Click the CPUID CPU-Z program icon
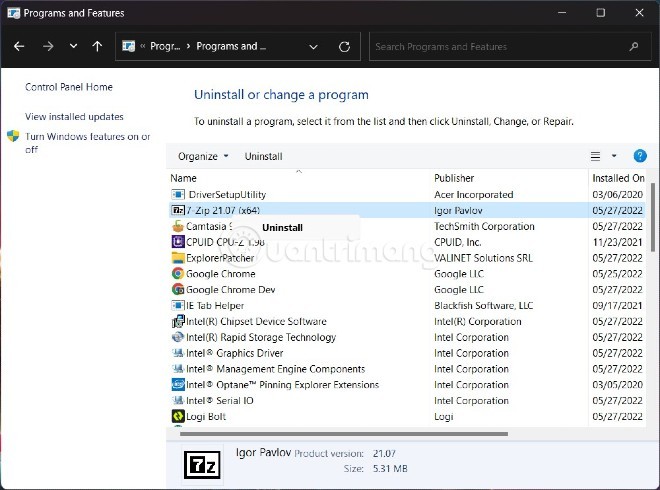Image resolution: width=660 pixels, height=490 pixels. (x=178, y=242)
